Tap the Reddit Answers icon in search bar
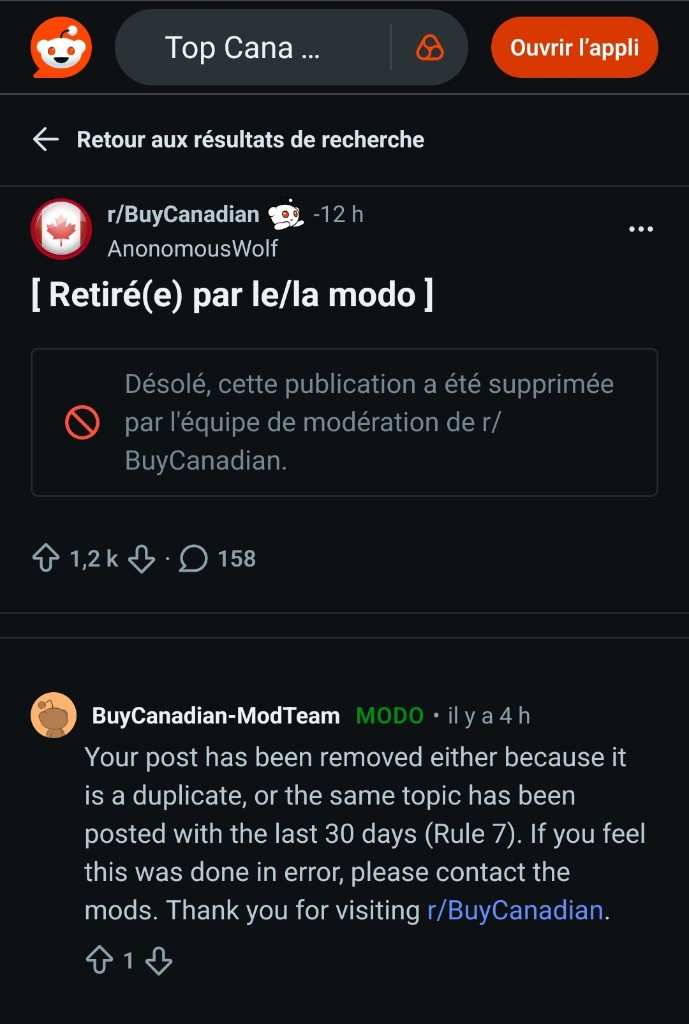Image resolution: width=689 pixels, height=1024 pixels. click(429, 48)
